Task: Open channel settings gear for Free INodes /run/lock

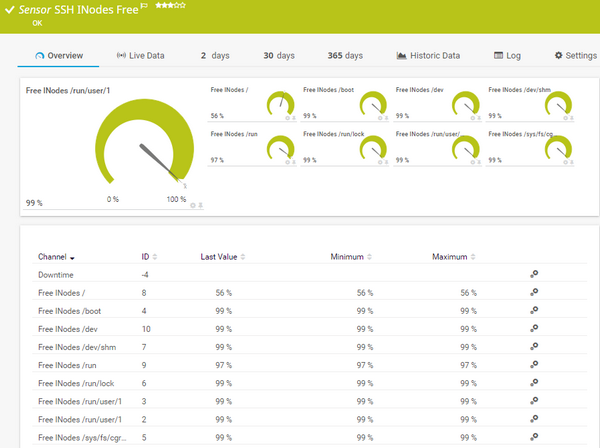Action: click(534, 383)
